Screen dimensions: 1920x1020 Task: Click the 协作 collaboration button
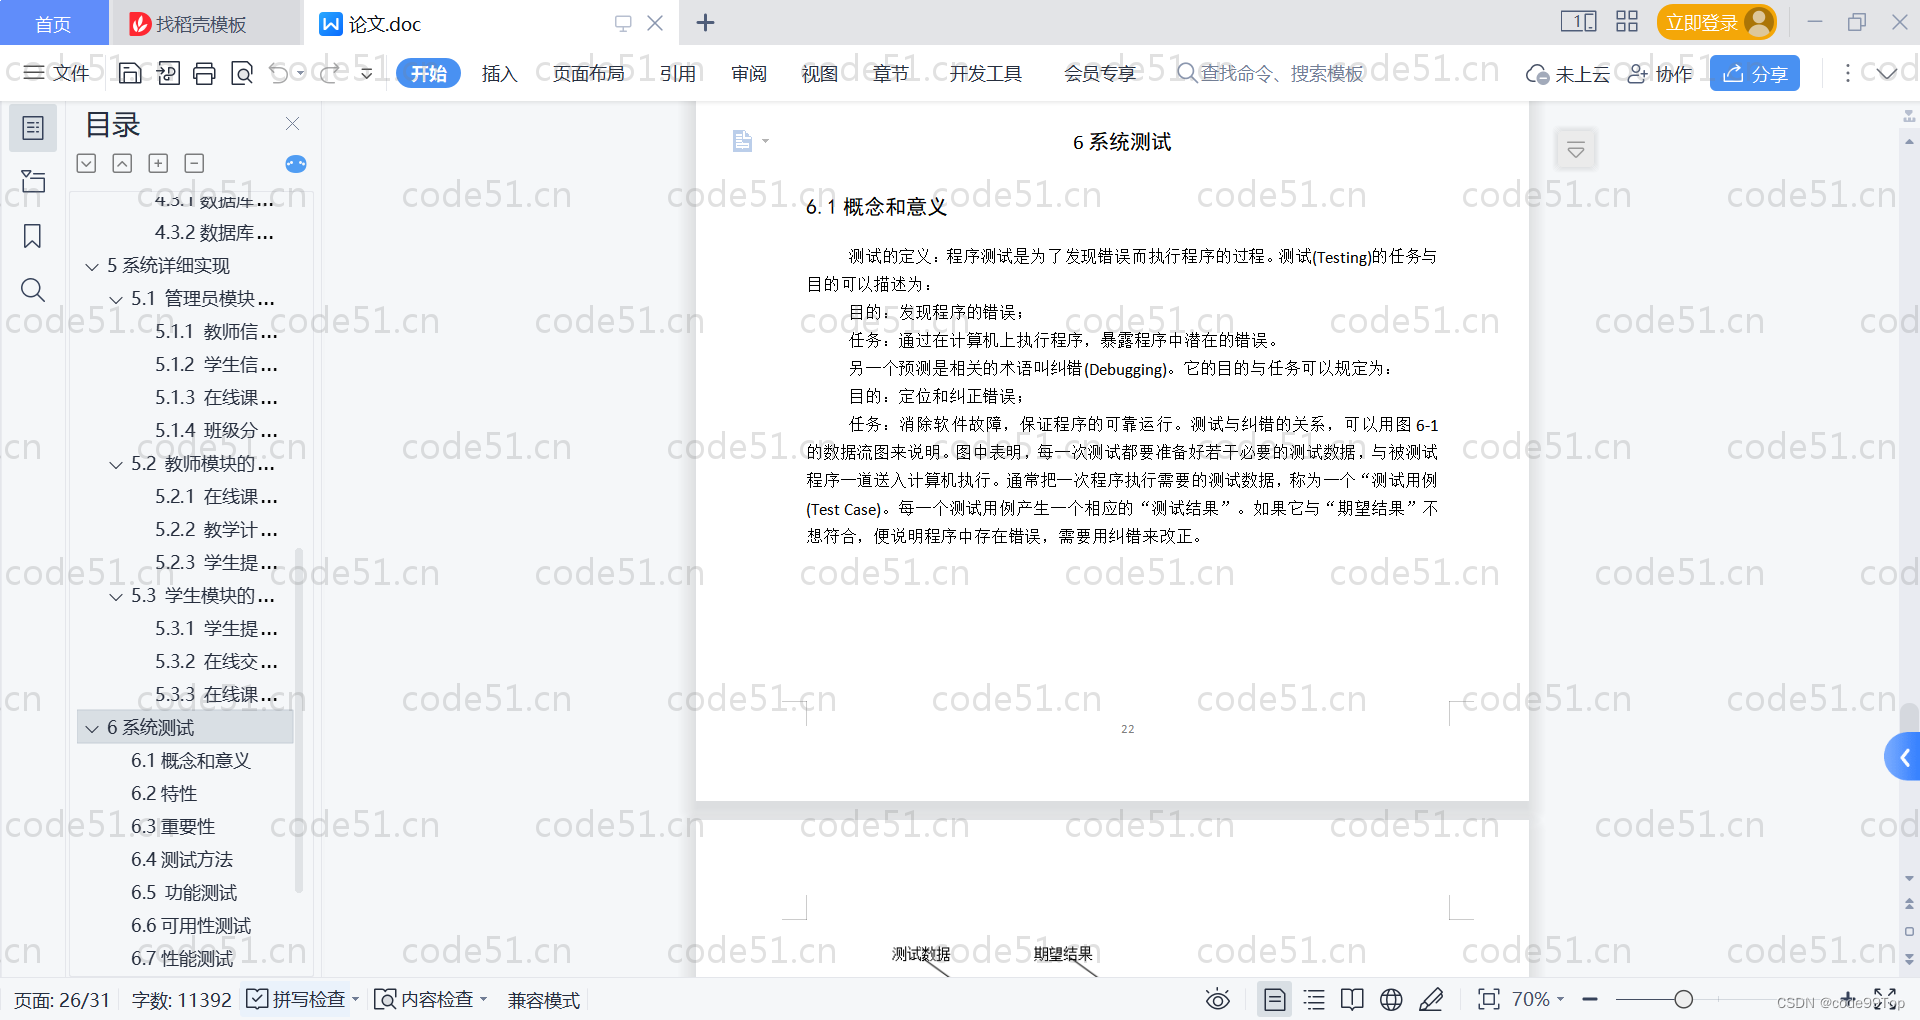(x=1660, y=73)
